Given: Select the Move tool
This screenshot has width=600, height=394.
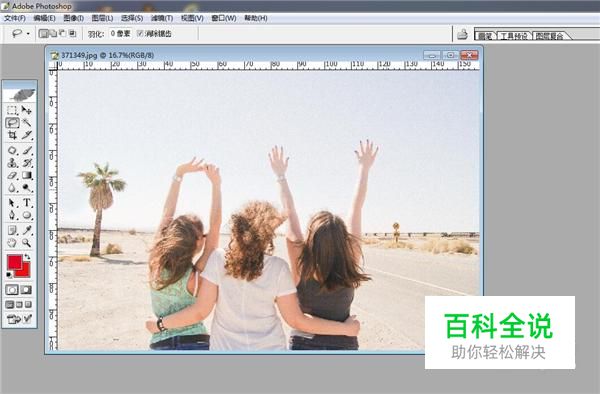Looking at the screenshot, I should (26, 111).
